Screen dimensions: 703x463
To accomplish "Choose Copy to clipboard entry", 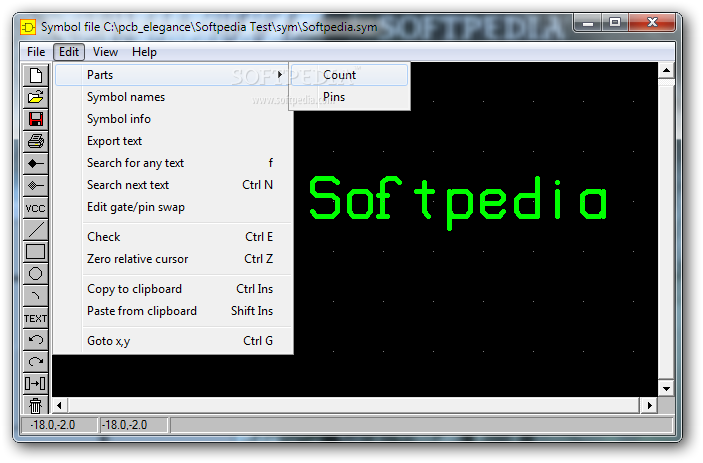I will [x=173, y=289].
